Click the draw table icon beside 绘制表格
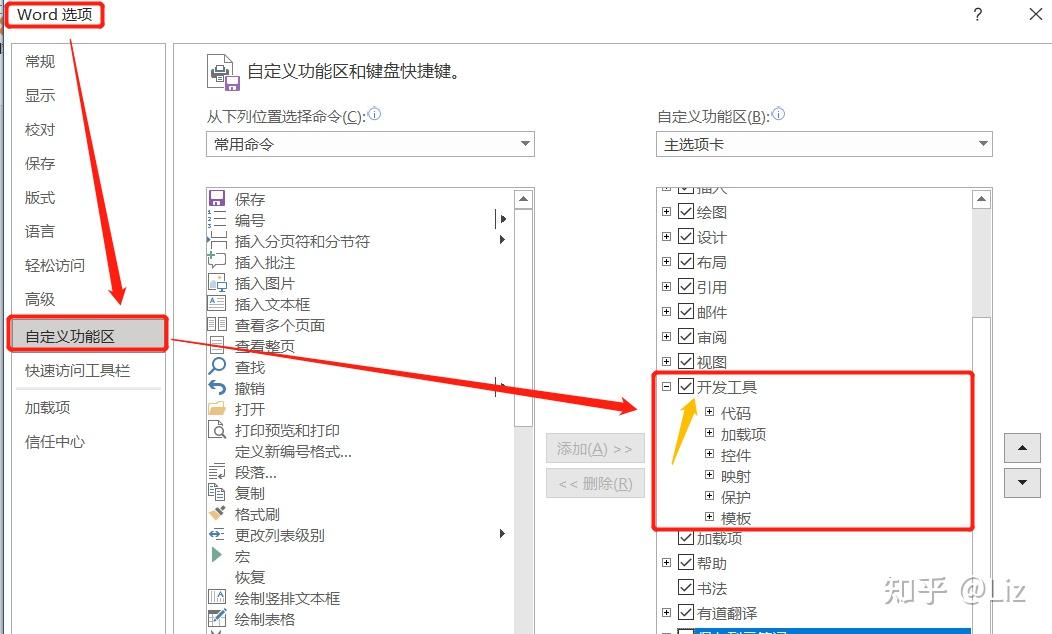The height and width of the screenshot is (634, 1052). (x=217, y=618)
